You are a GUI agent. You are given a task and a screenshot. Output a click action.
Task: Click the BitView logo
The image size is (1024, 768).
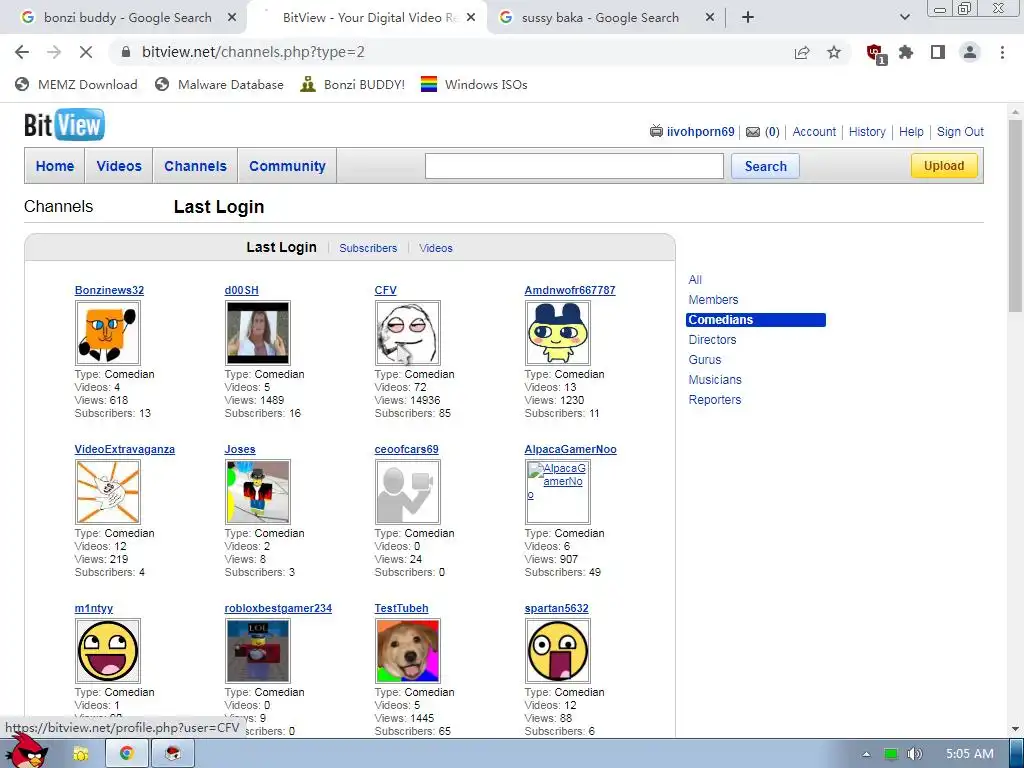coord(64,125)
